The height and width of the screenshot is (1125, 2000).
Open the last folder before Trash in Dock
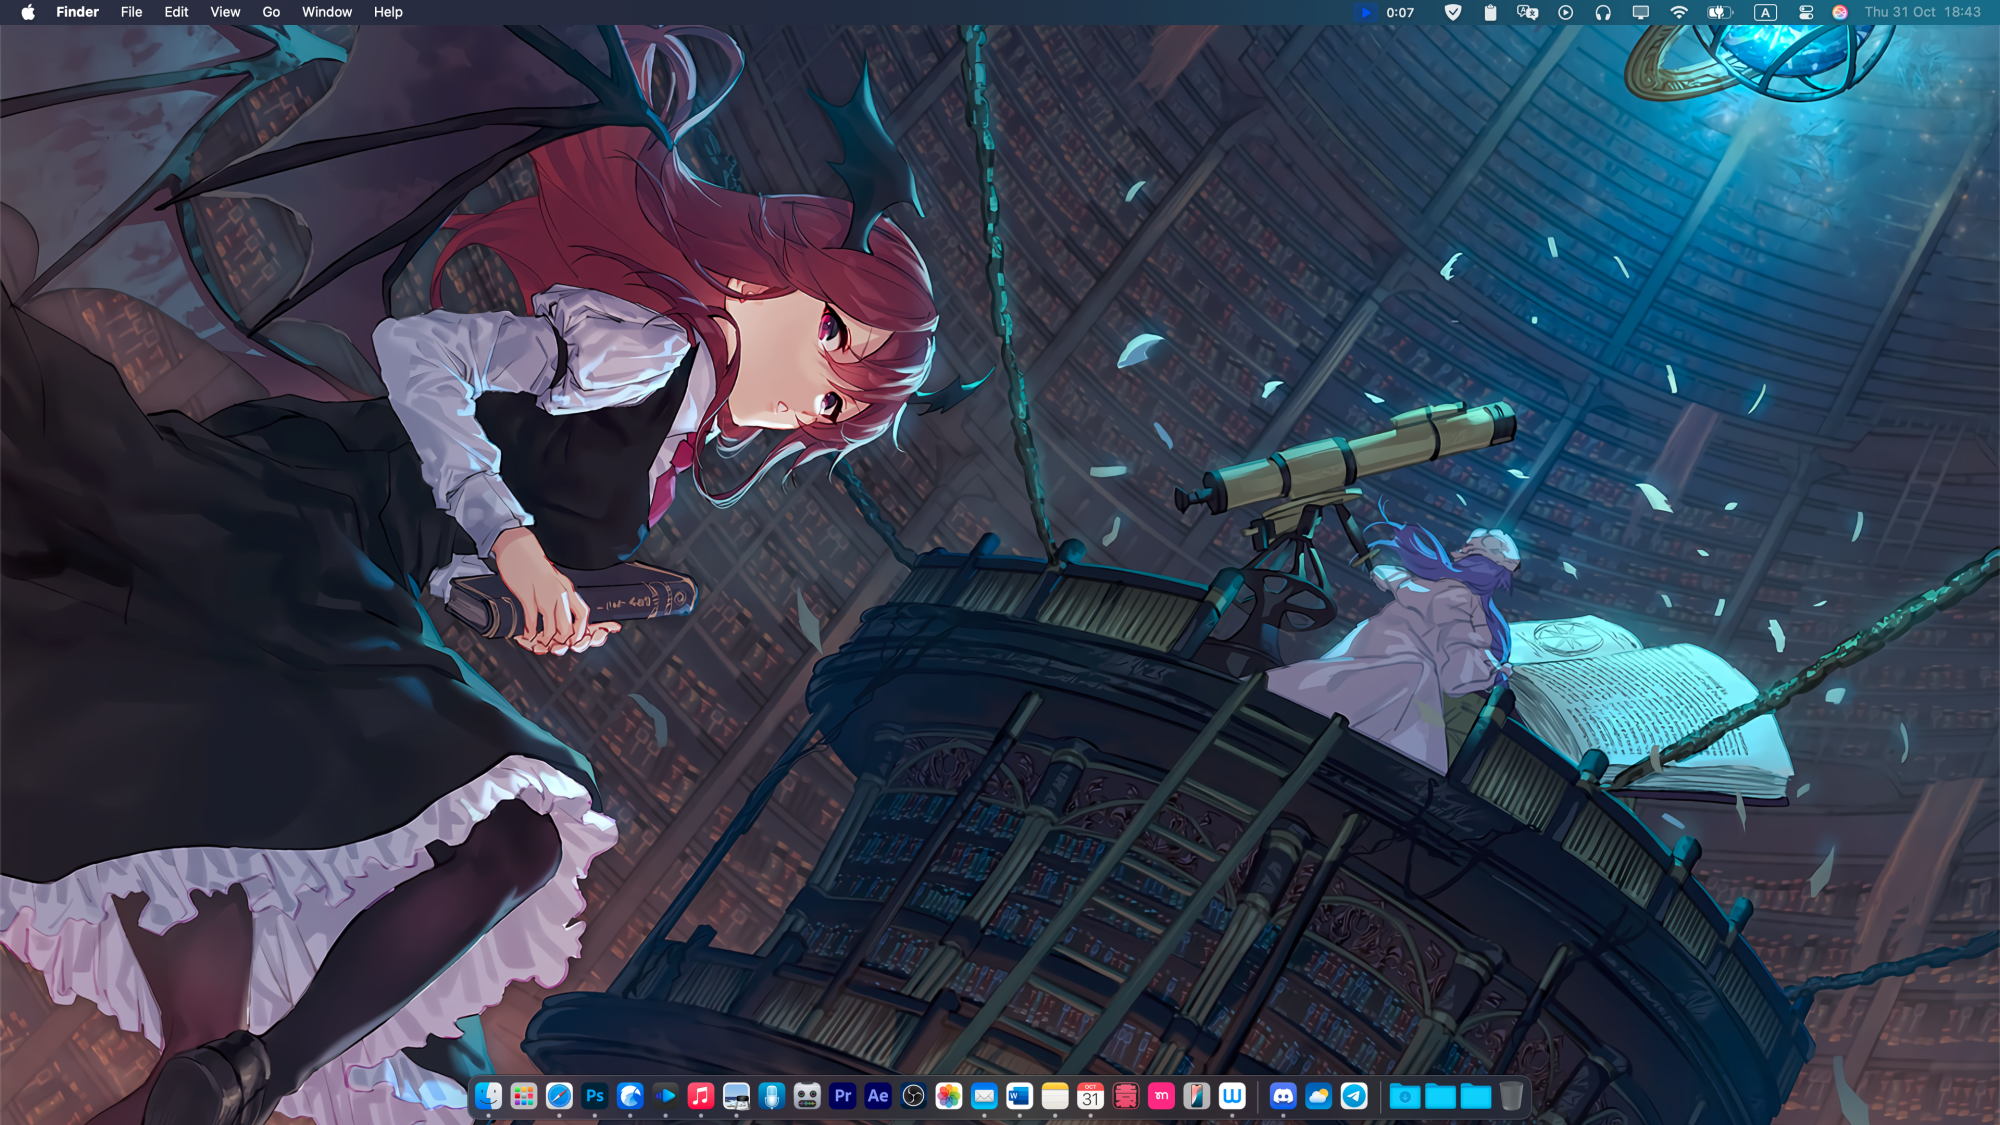[x=1476, y=1096]
